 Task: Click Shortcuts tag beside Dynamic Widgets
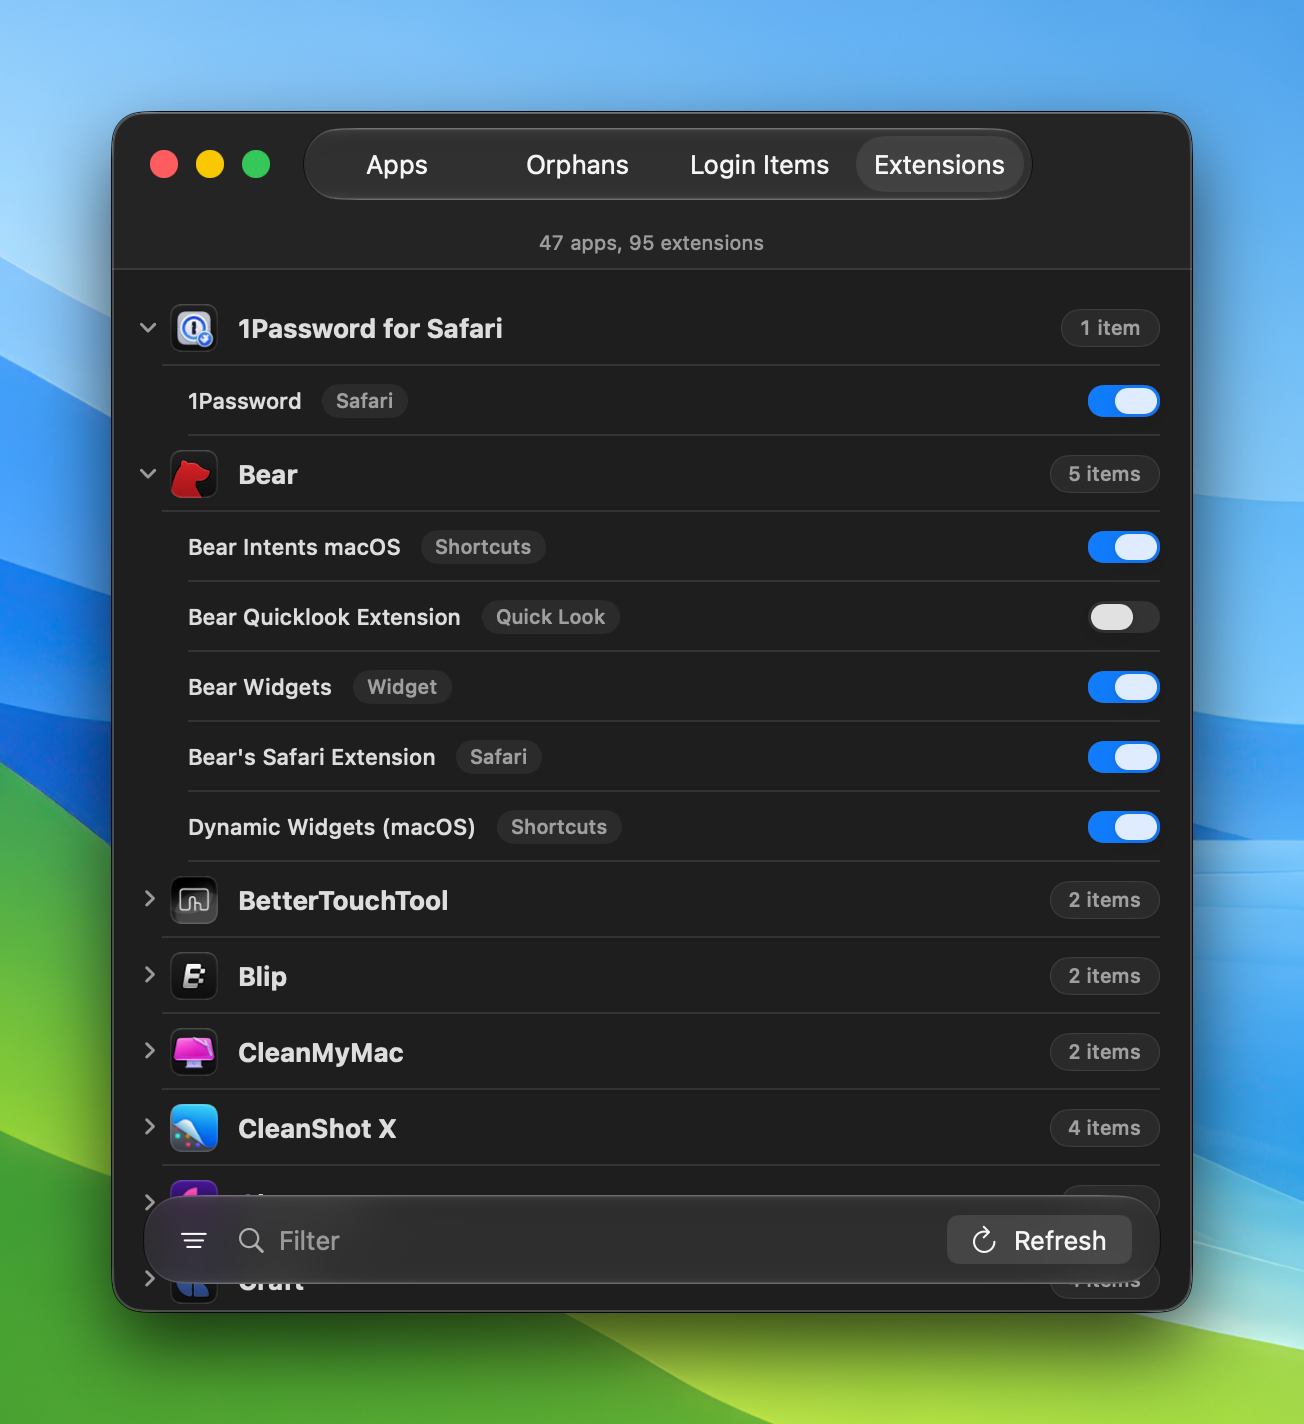coord(559,827)
